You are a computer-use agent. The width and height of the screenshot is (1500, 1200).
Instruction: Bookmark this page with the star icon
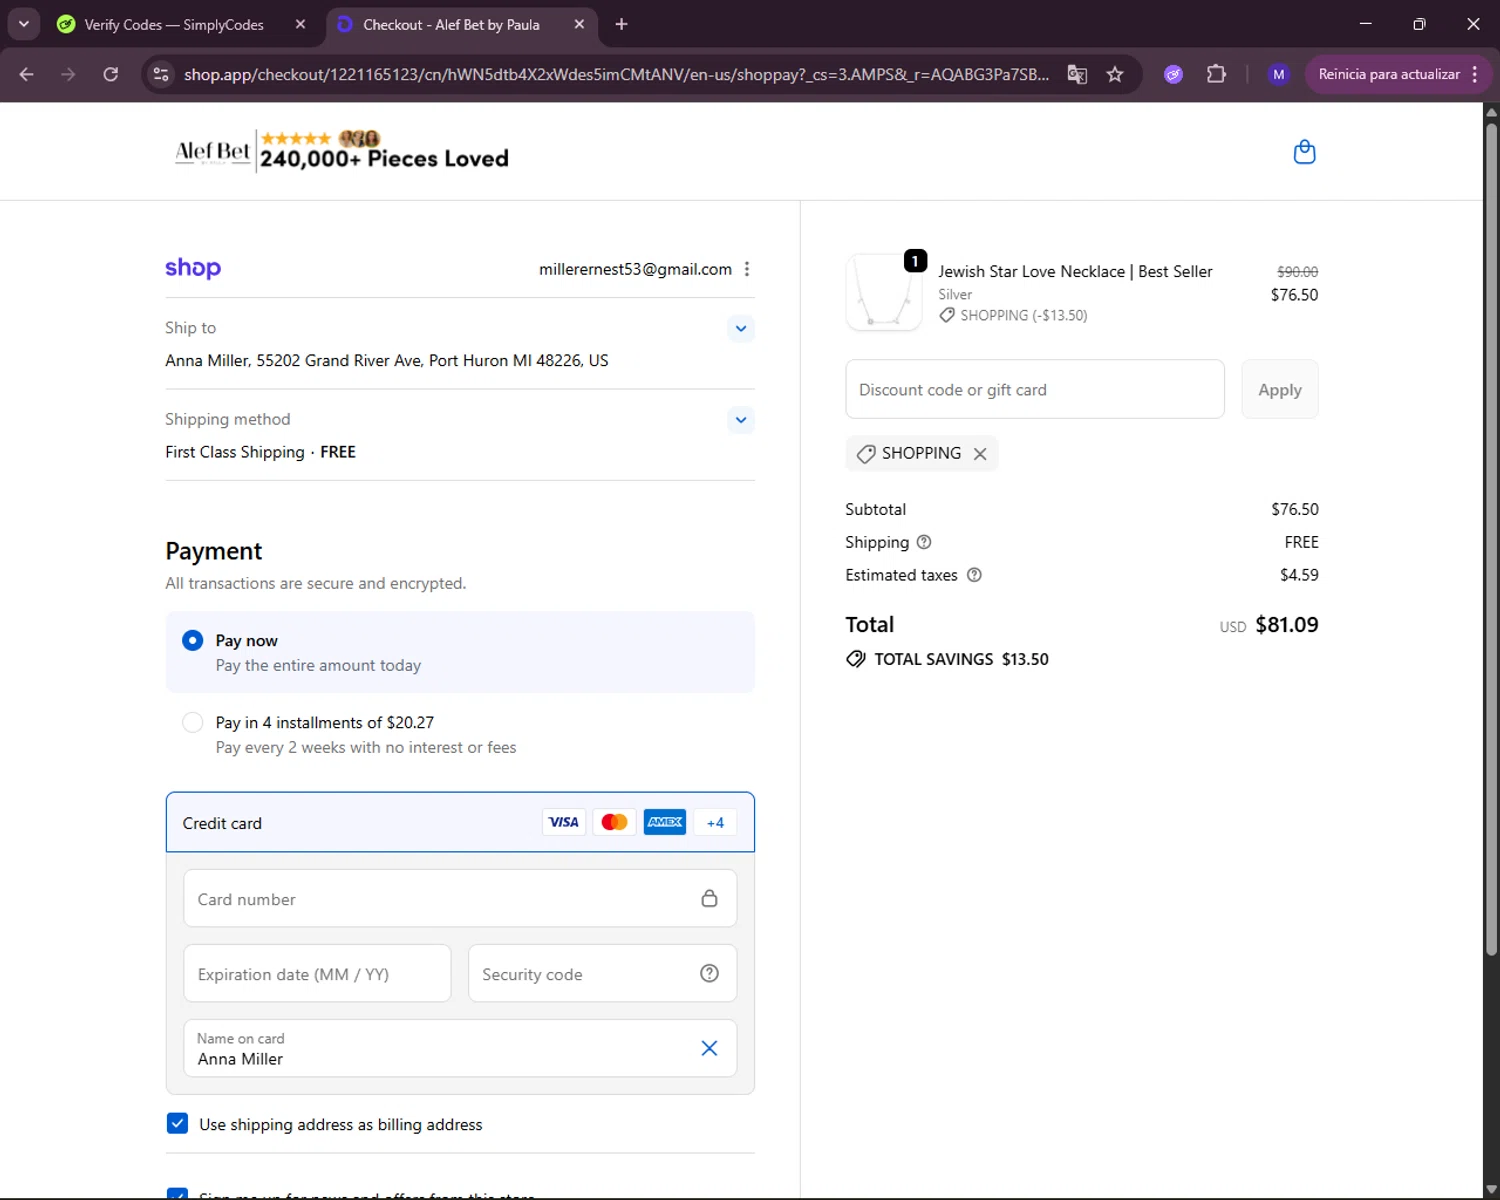(1115, 74)
